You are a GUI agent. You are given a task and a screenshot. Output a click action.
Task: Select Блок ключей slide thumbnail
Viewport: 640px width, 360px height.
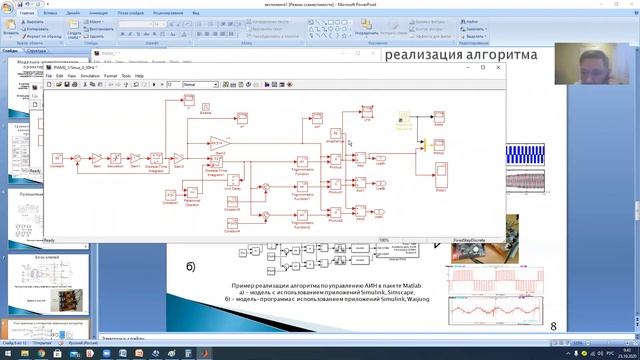[48, 284]
